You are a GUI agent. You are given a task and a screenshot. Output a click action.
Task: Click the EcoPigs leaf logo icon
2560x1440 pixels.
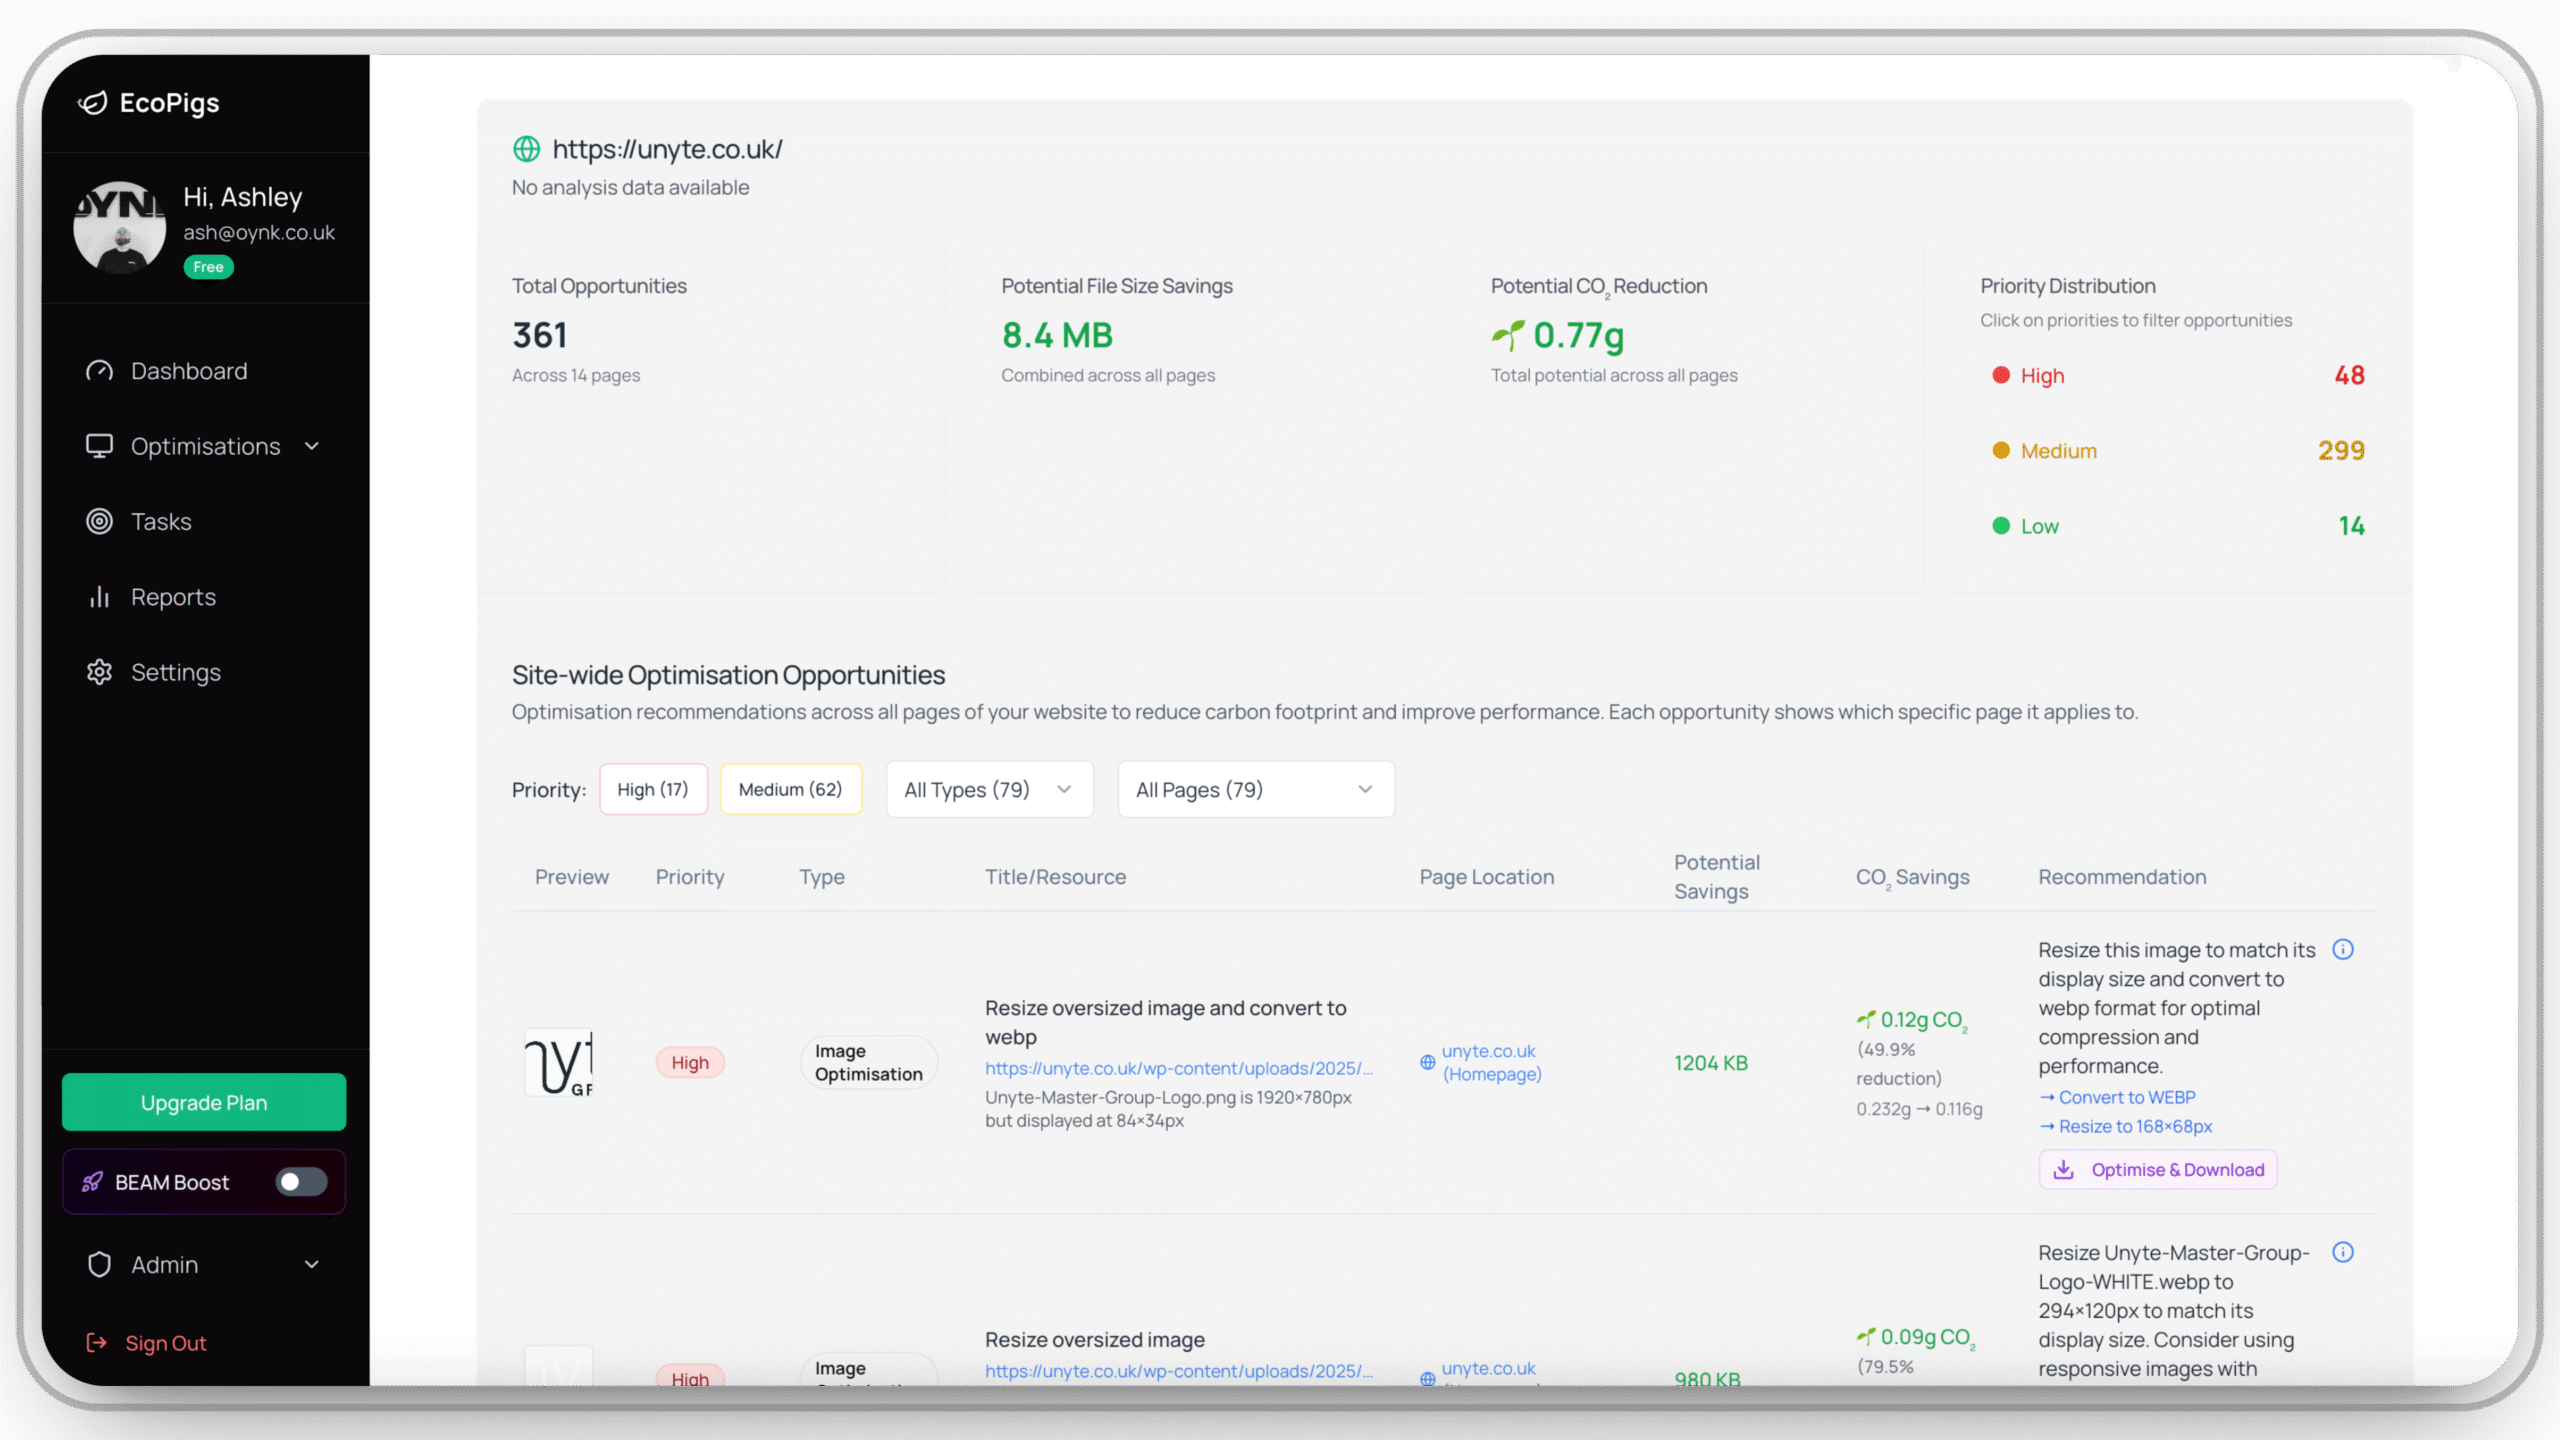coord(93,103)
